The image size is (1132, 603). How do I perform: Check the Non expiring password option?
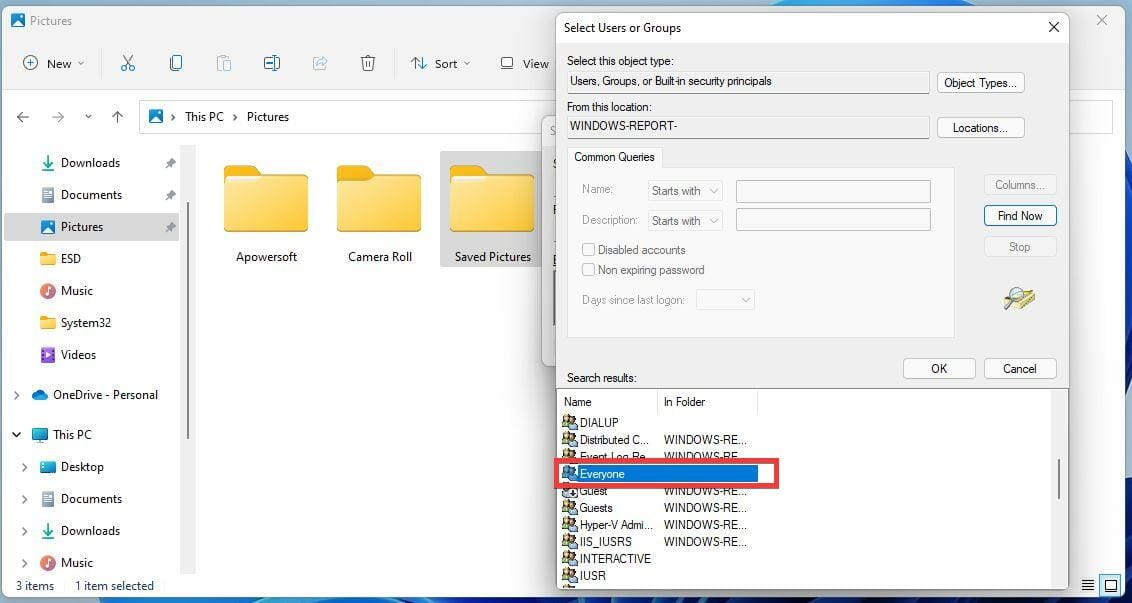(x=588, y=270)
